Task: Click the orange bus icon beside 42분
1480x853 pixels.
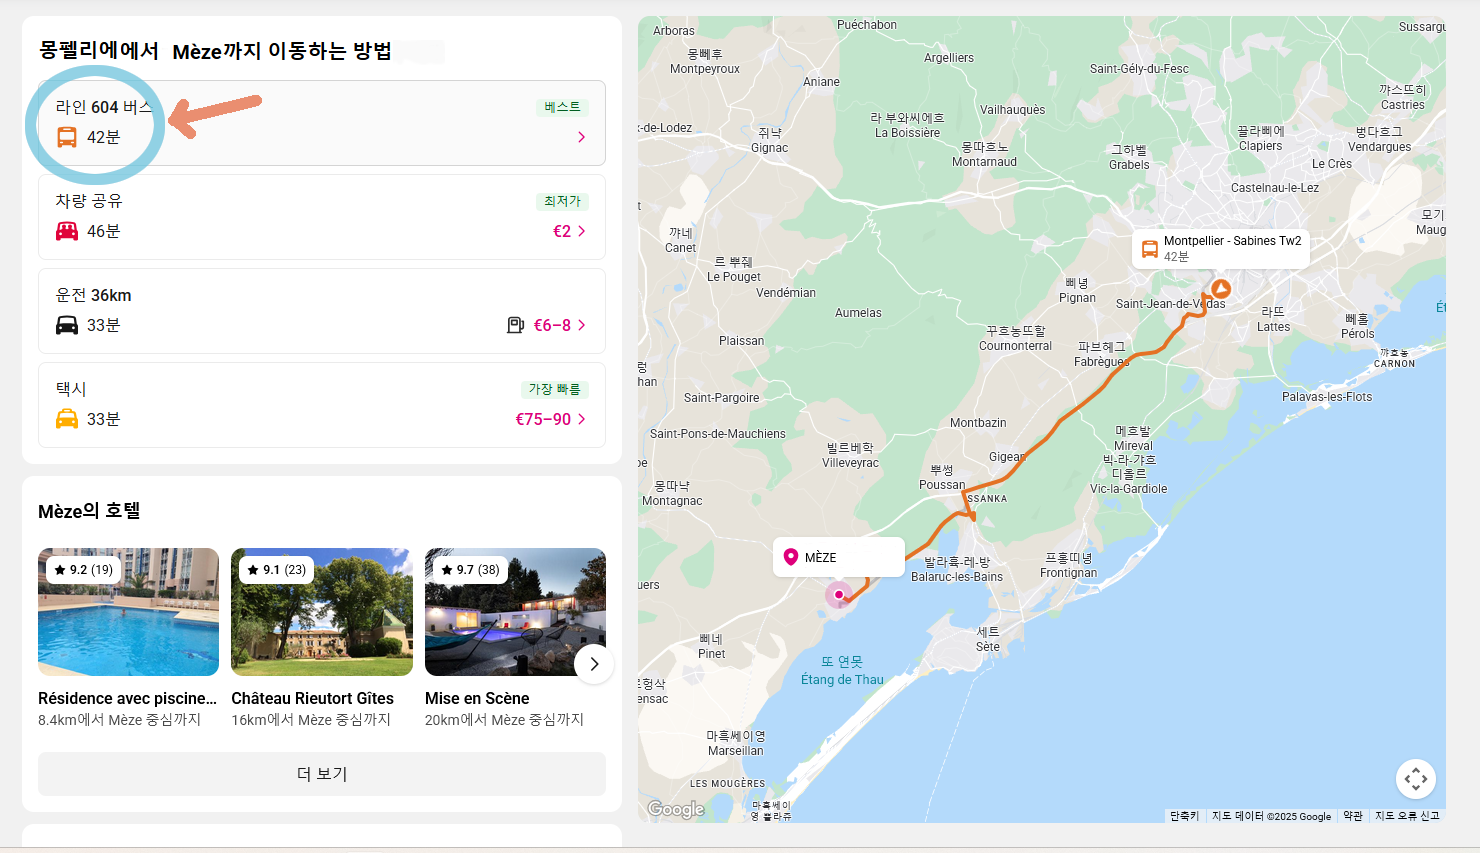Action: [x=67, y=137]
